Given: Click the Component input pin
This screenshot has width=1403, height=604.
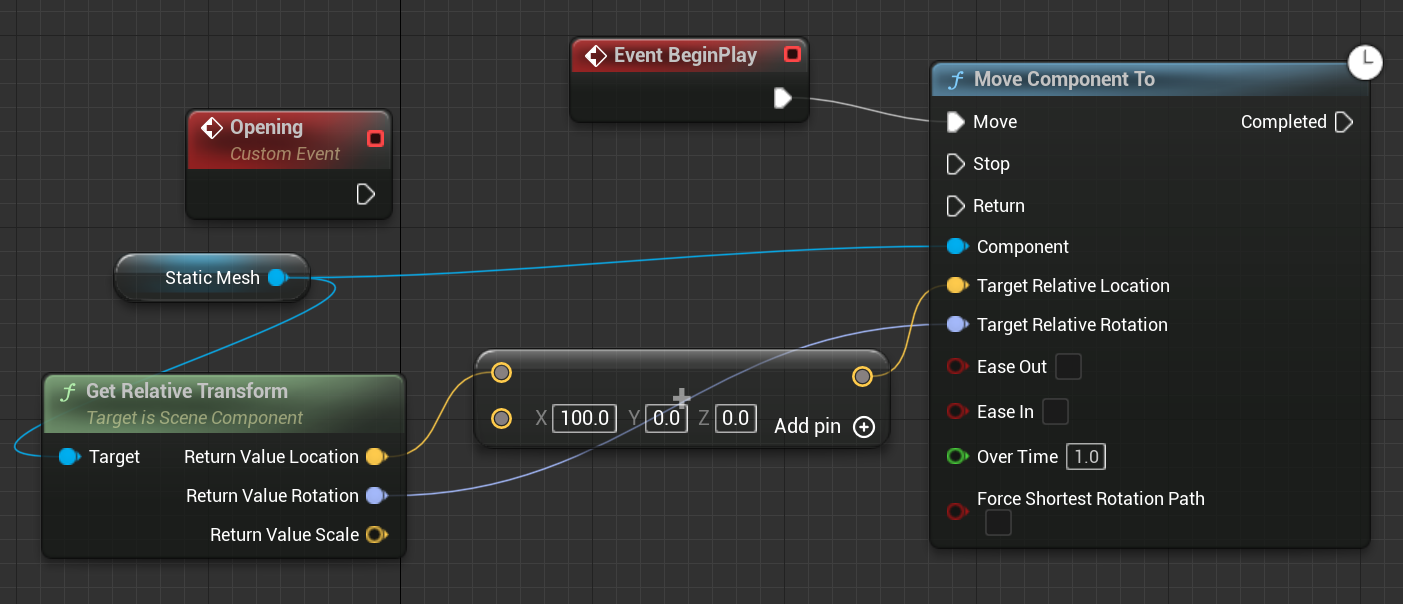Looking at the screenshot, I should click(x=957, y=246).
